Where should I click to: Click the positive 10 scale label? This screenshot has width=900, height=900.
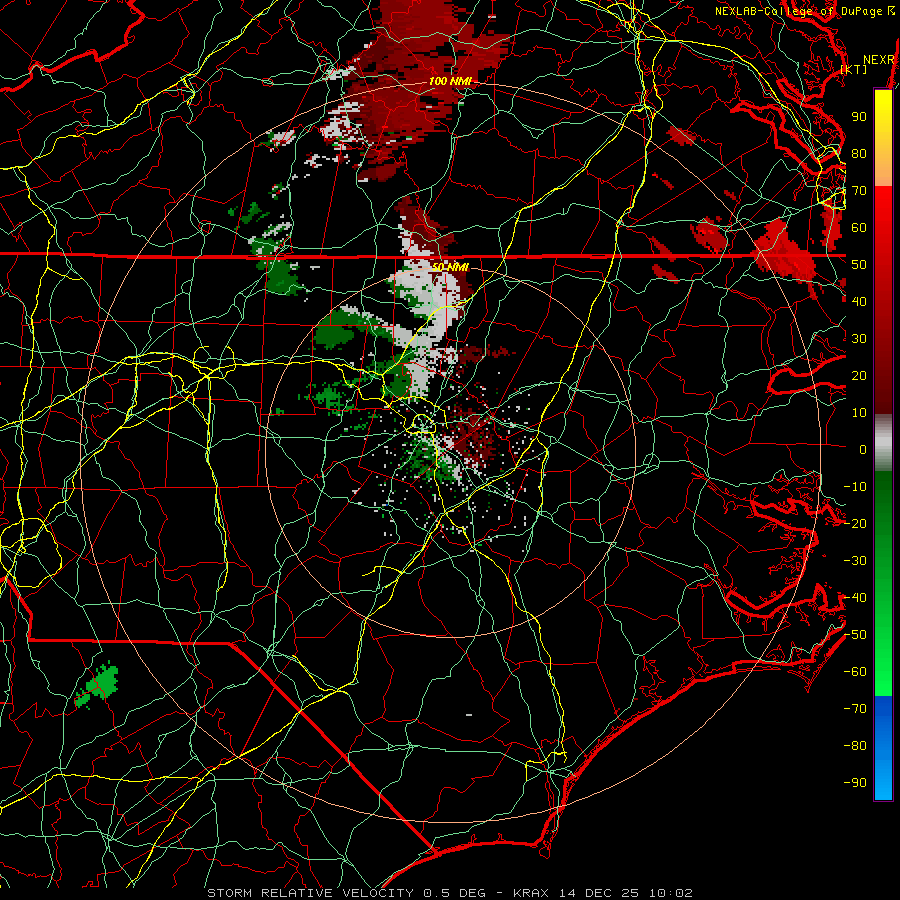[x=859, y=413]
